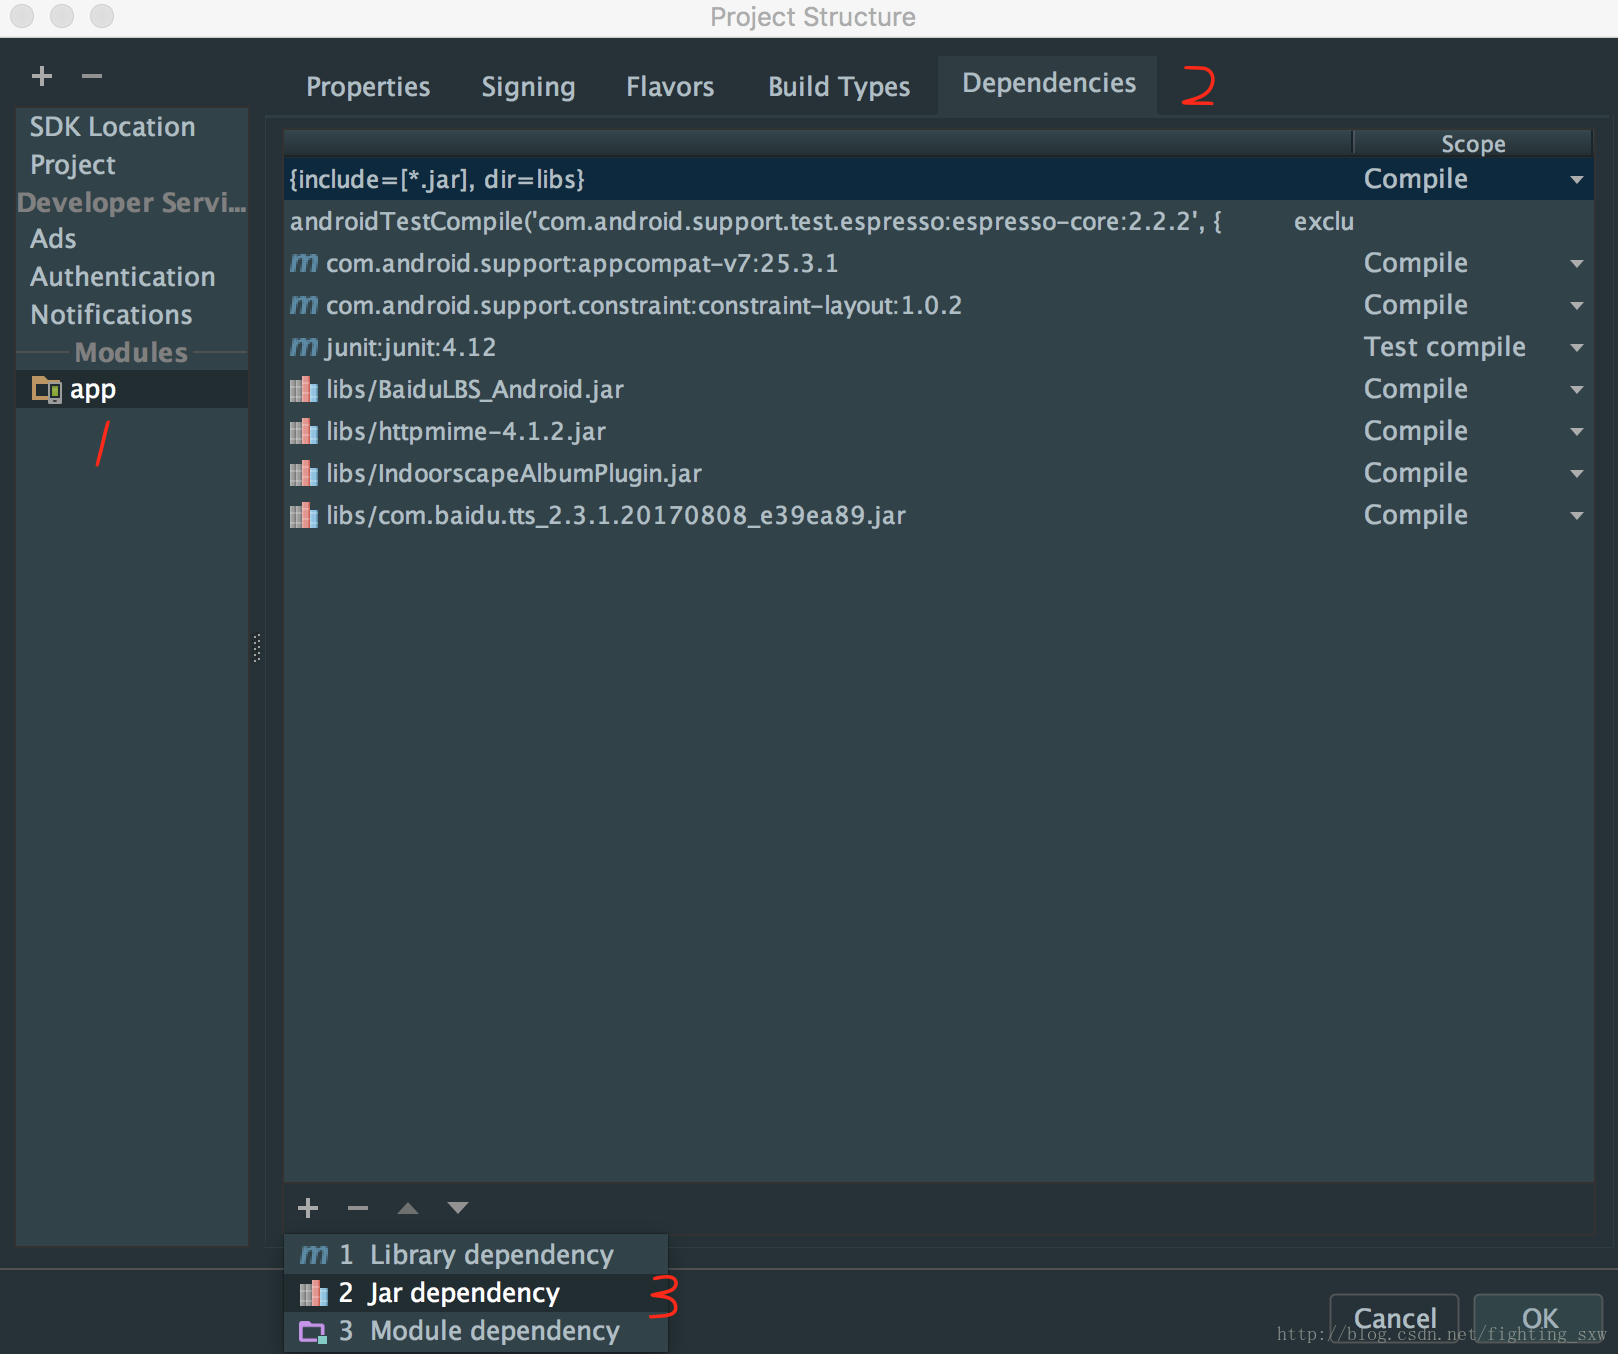Move the dependency down with the down arrow

click(458, 1208)
